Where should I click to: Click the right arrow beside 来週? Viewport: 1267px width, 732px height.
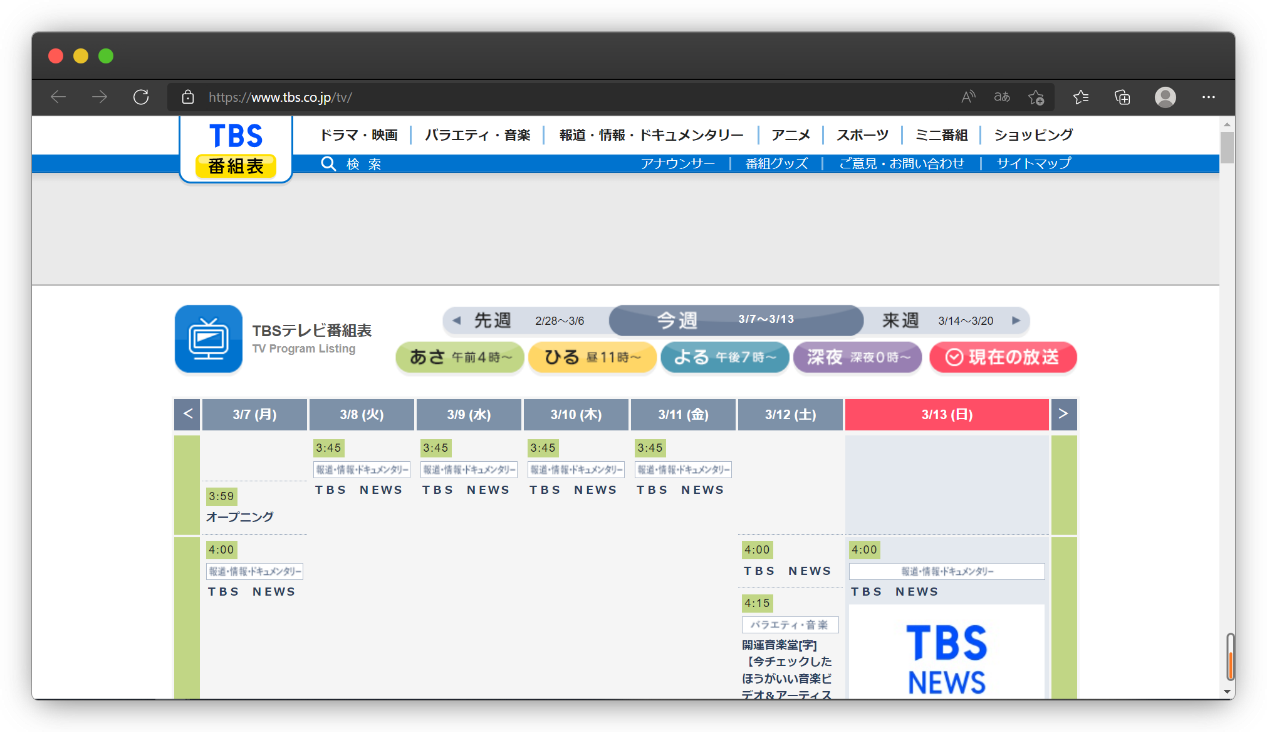coord(1016,321)
